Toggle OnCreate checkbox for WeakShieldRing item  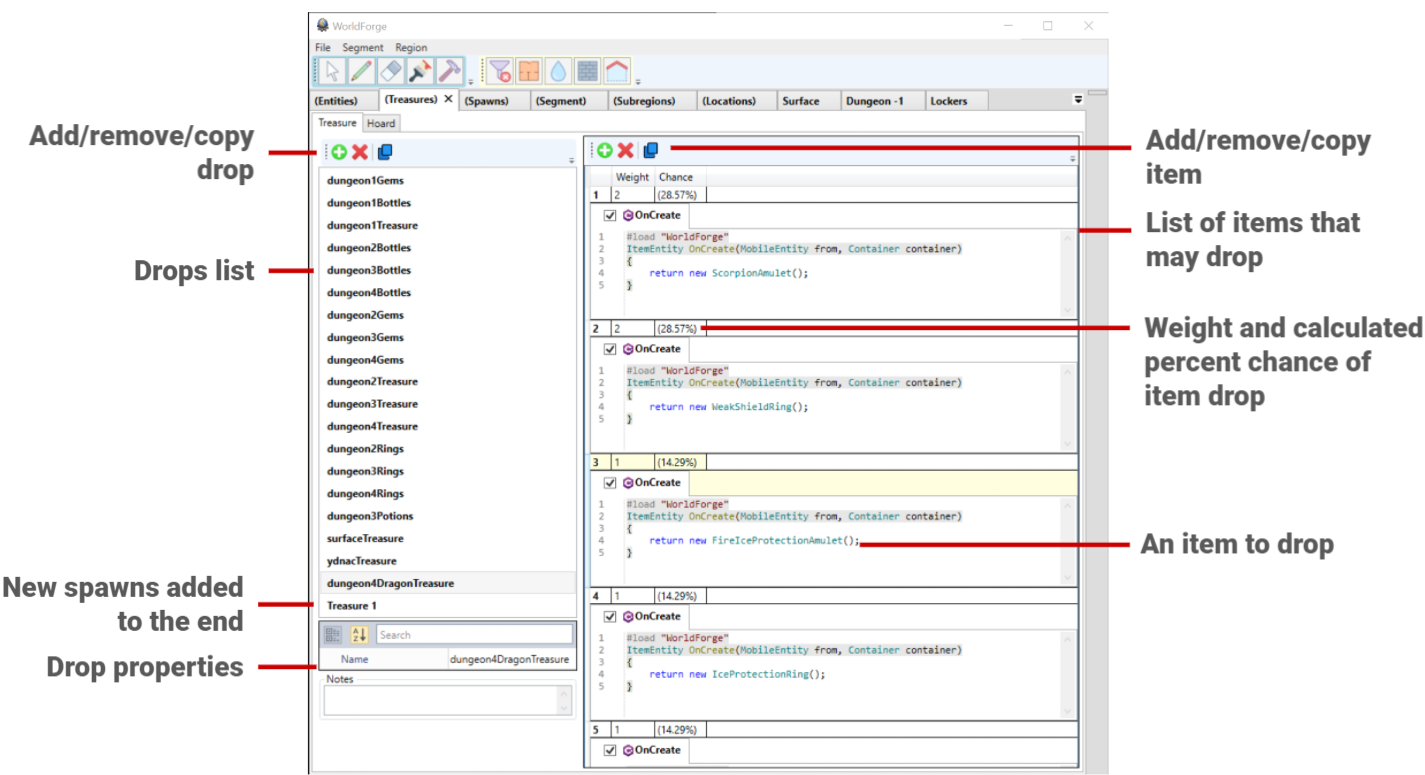610,349
